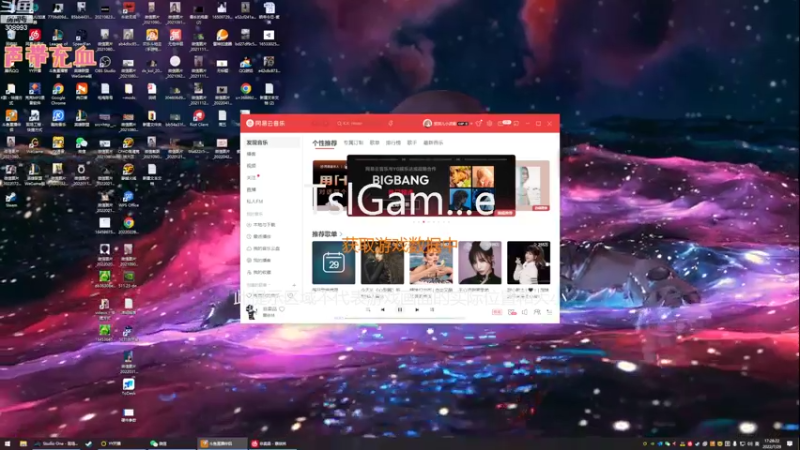
Task: Select 专属定制 tab
Action: pyautogui.click(x=353, y=143)
